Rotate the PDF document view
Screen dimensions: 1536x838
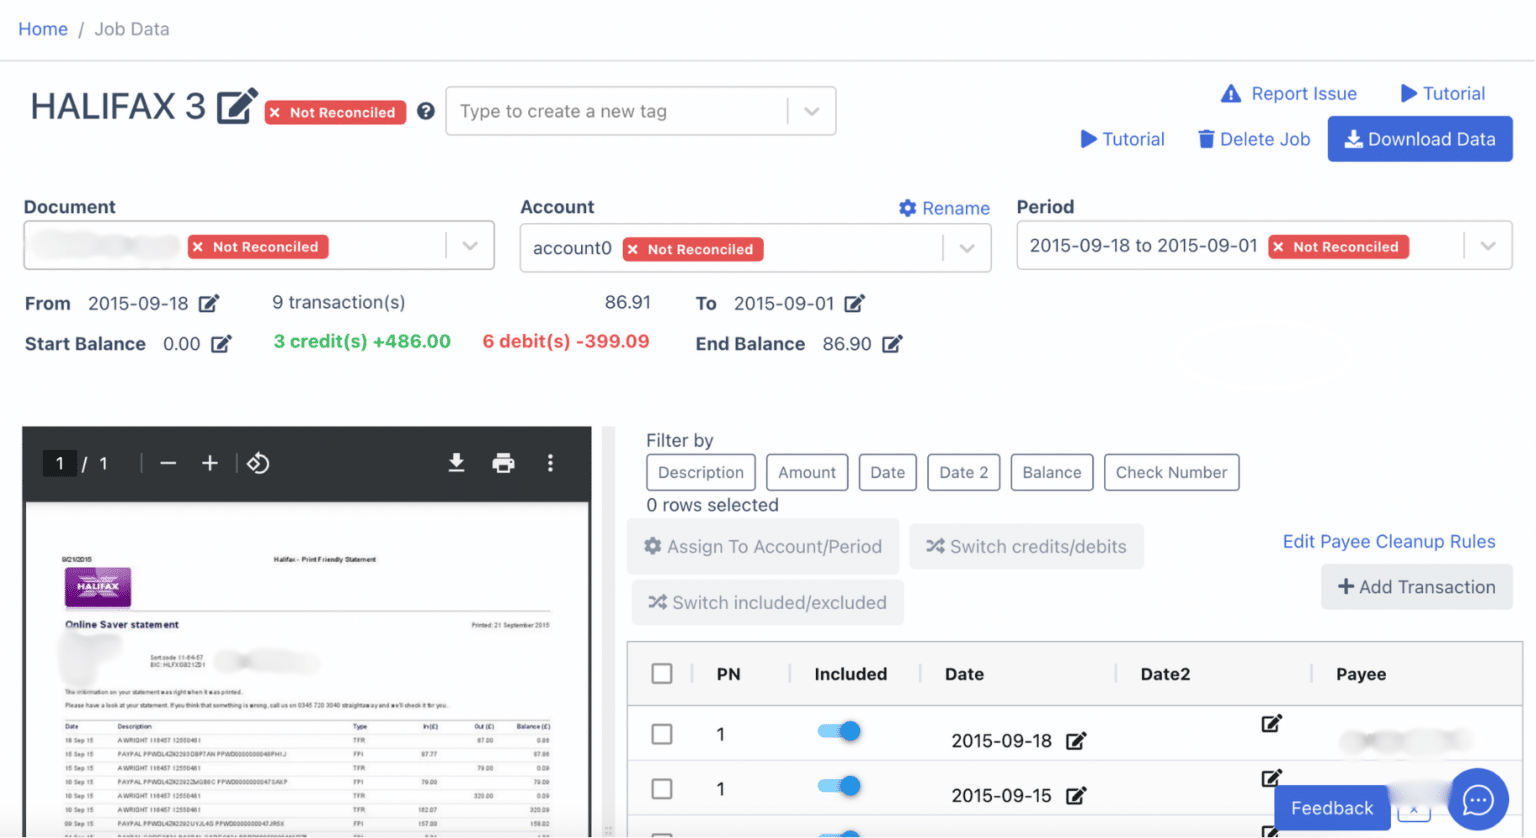(258, 463)
